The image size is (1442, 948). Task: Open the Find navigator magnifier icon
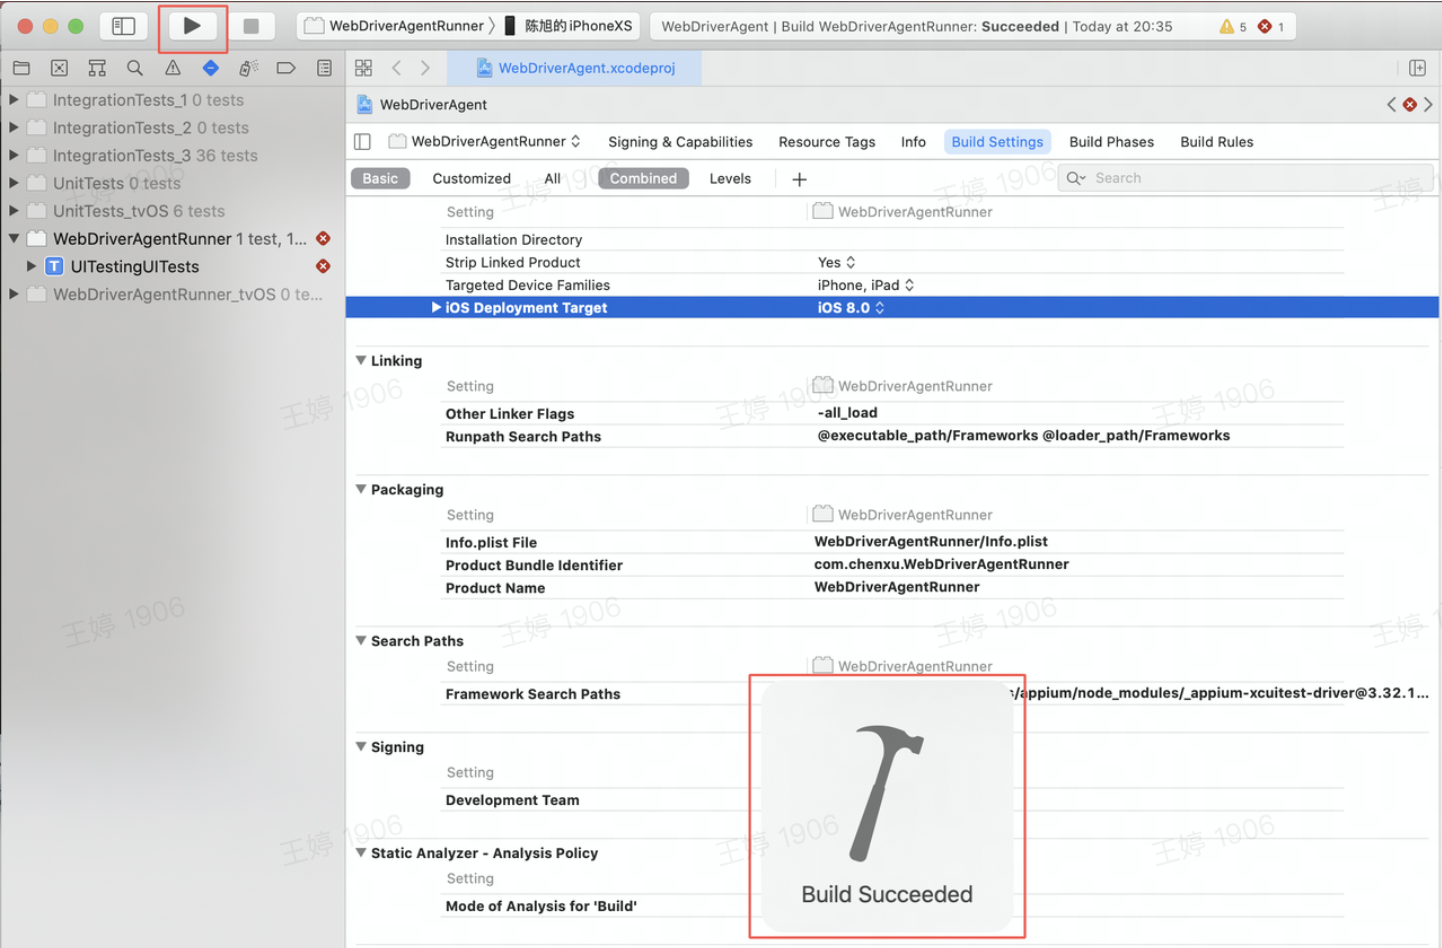click(135, 68)
